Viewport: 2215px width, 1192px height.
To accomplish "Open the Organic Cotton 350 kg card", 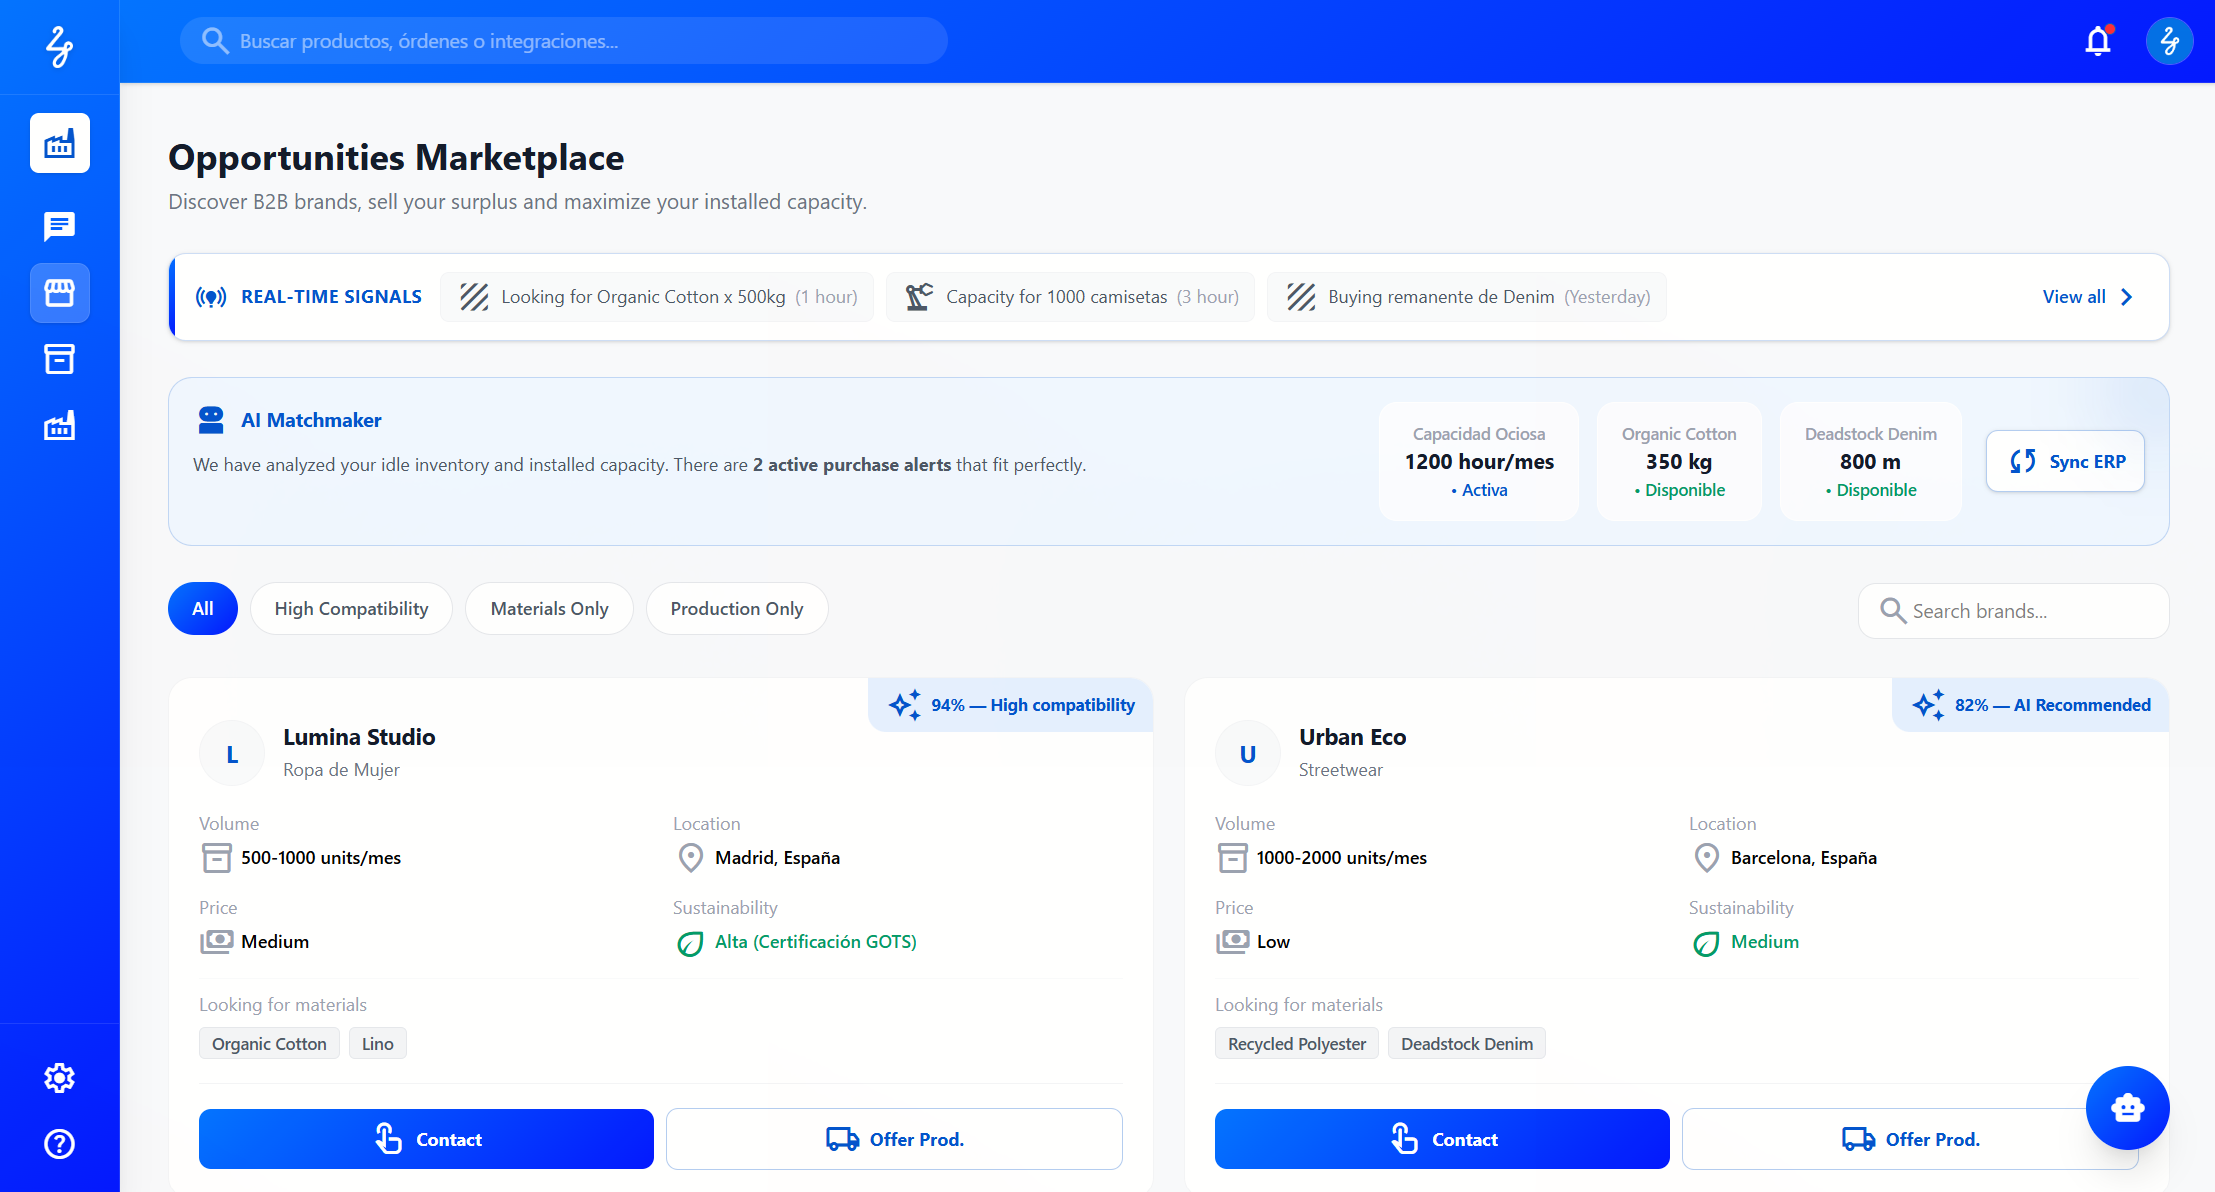I will 1679,461.
